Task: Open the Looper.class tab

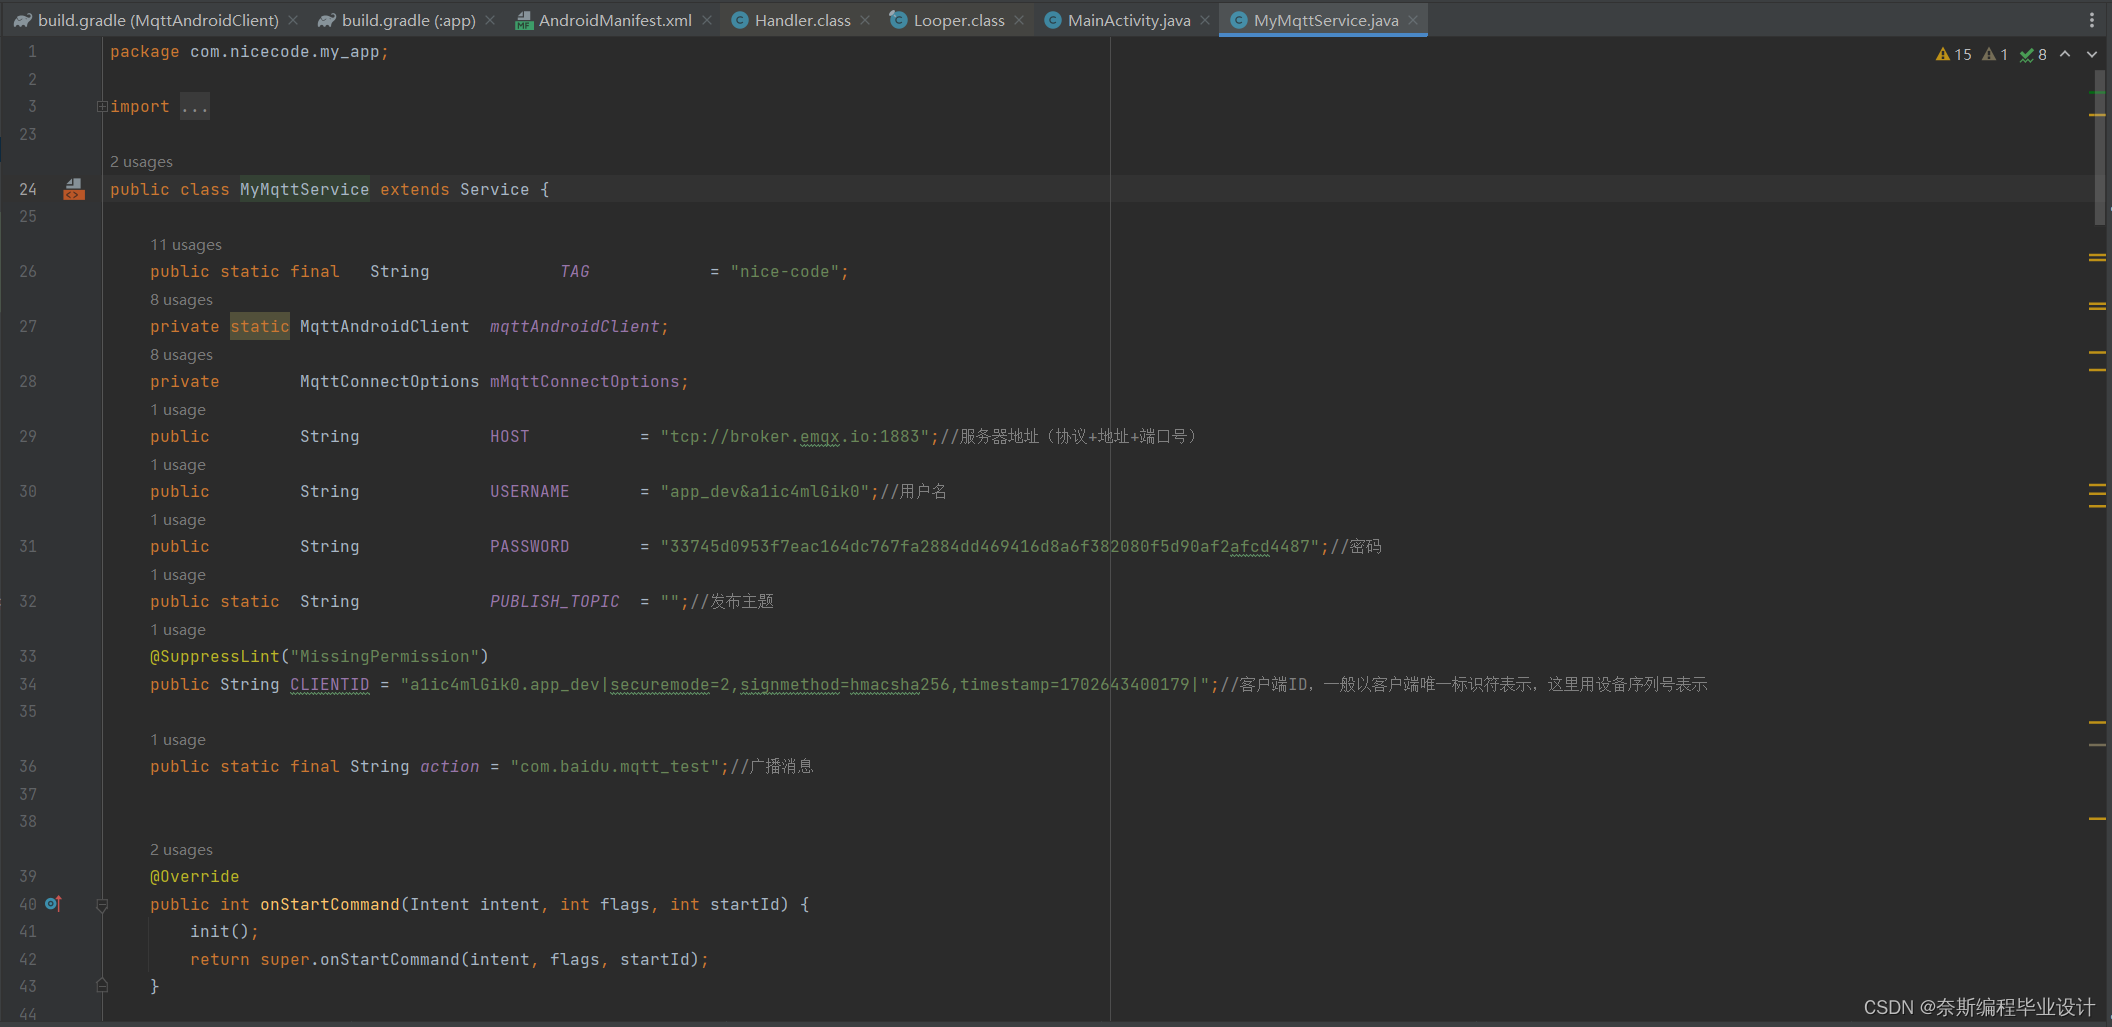Action: point(948,20)
